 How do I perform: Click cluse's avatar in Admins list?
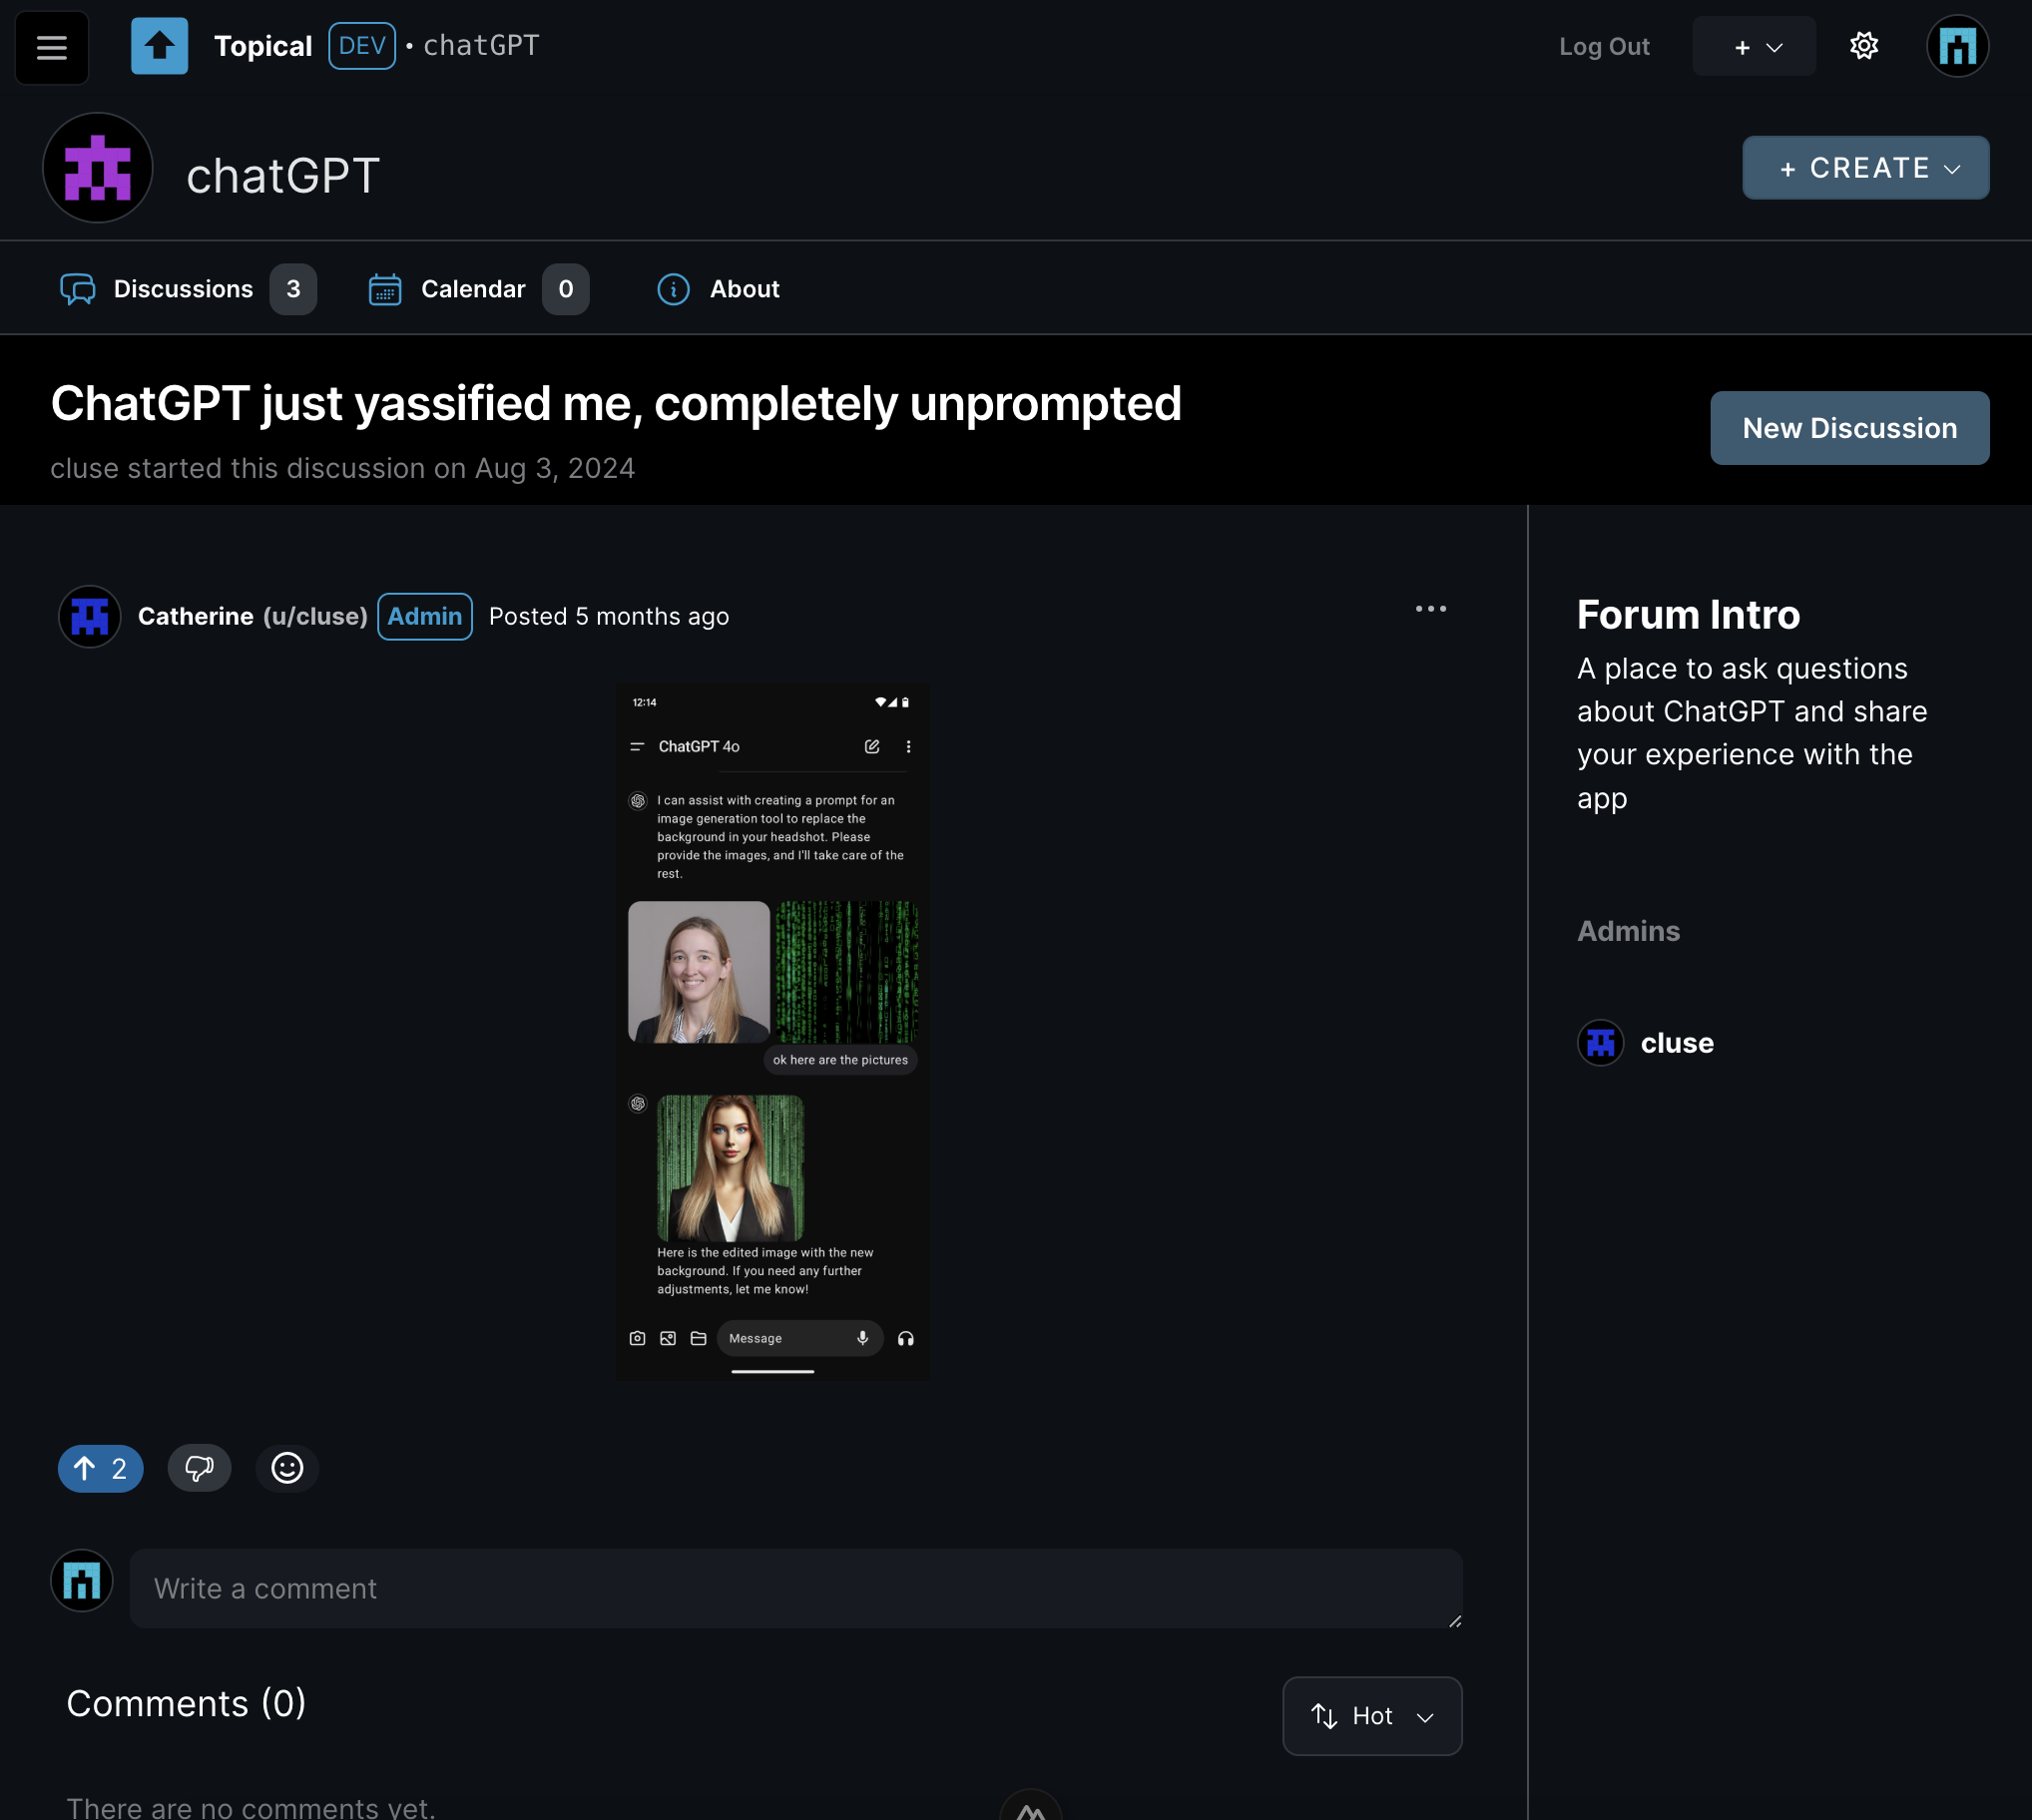pos(1600,1043)
